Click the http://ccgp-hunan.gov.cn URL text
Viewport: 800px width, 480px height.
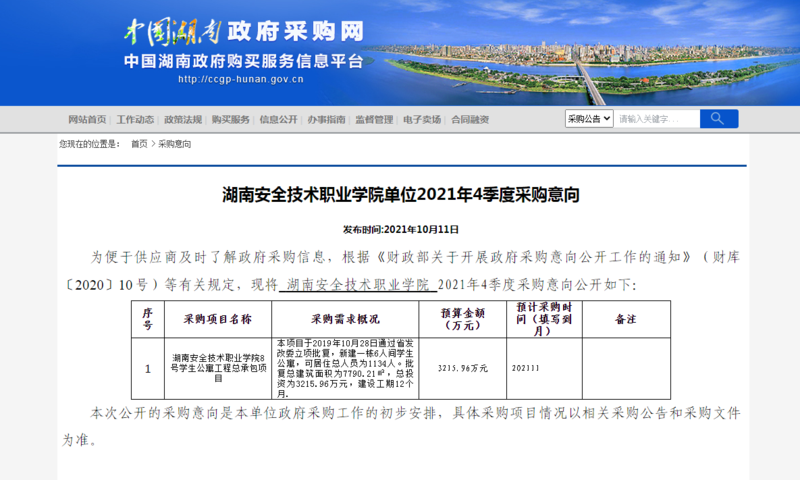pyautogui.click(x=241, y=80)
